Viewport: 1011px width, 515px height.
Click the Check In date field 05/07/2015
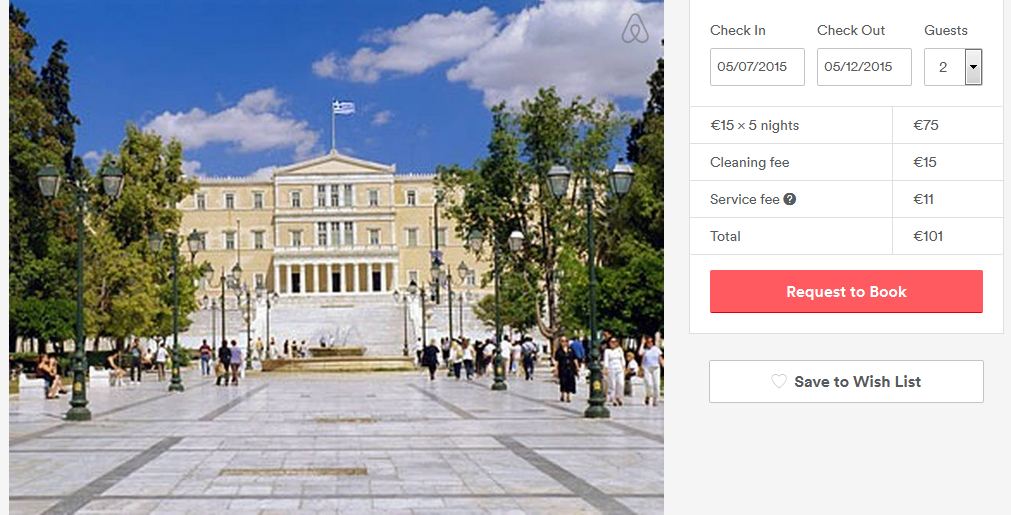click(x=757, y=67)
